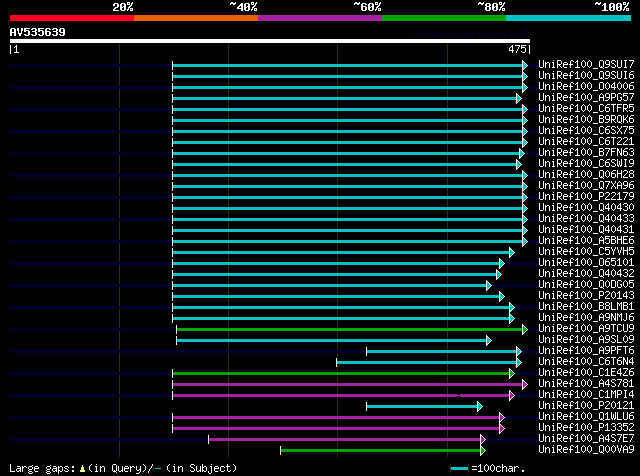This screenshot has width=640, height=476.
Task: Click the arrowhead ending the UniRef100_Q9SUI7 alignment
Action: 525,65
